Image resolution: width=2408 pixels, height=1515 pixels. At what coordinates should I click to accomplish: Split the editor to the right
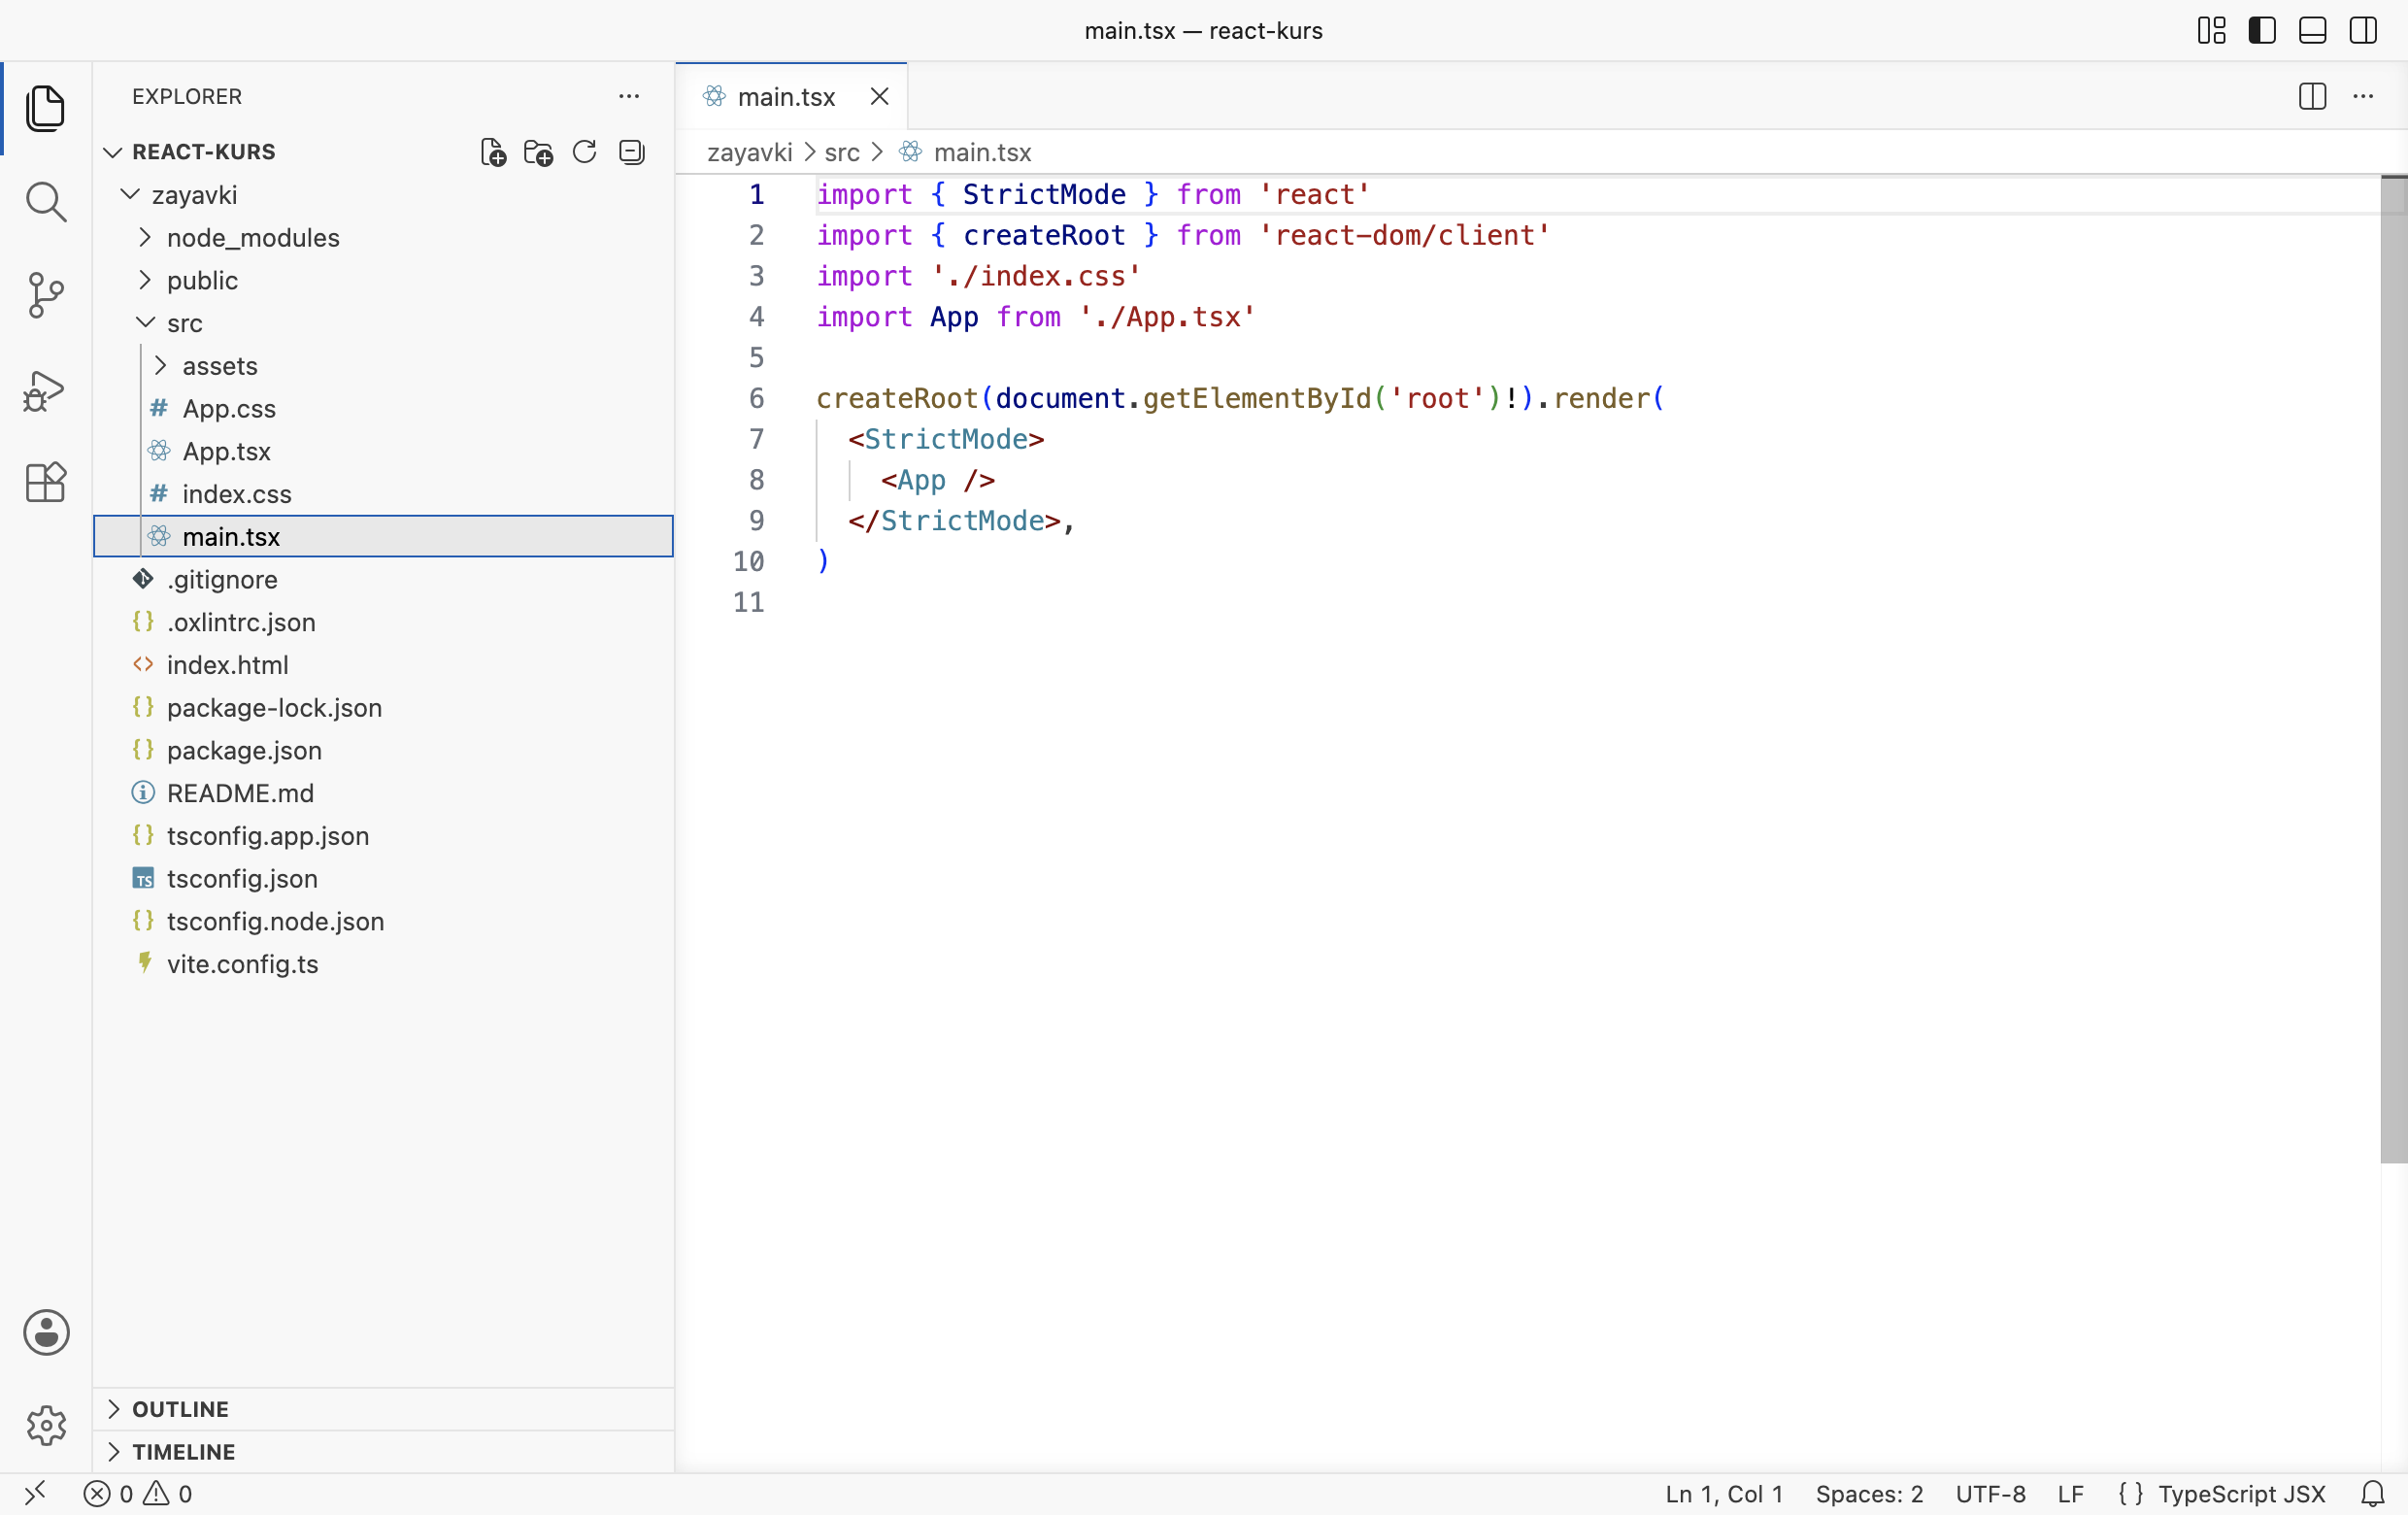[x=2312, y=96]
